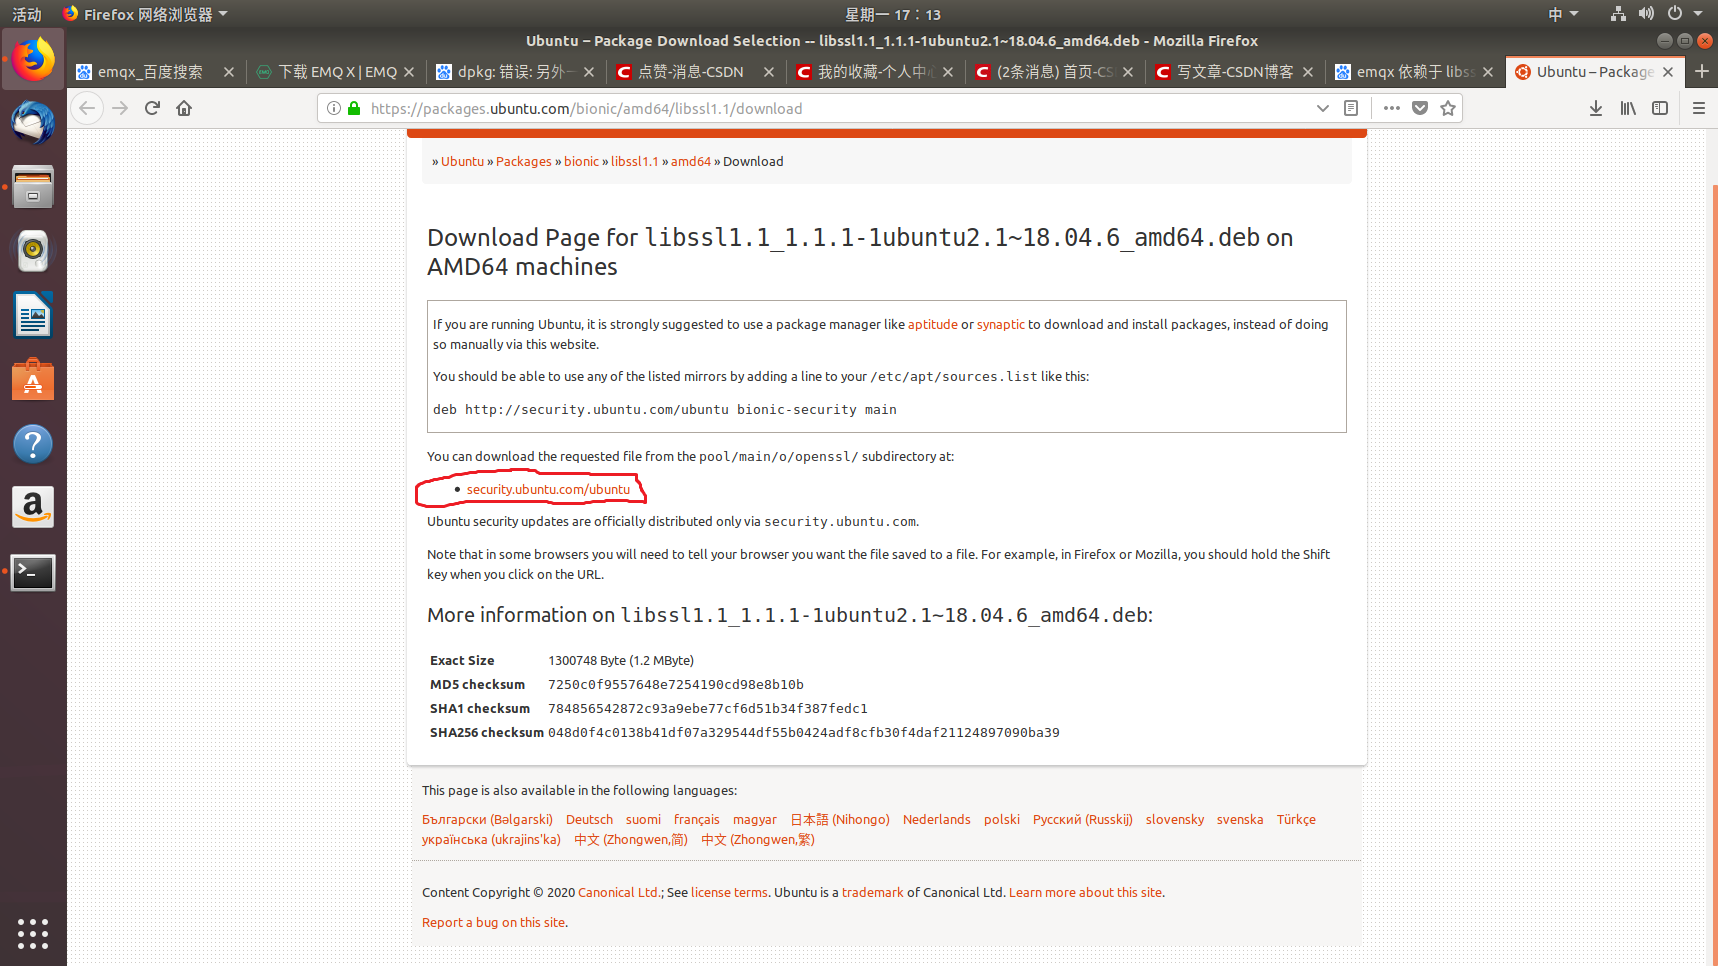Toggle Pocket save in the address bar
Viewport: 1718px width, 966px height.
(x=1420, y=108)
